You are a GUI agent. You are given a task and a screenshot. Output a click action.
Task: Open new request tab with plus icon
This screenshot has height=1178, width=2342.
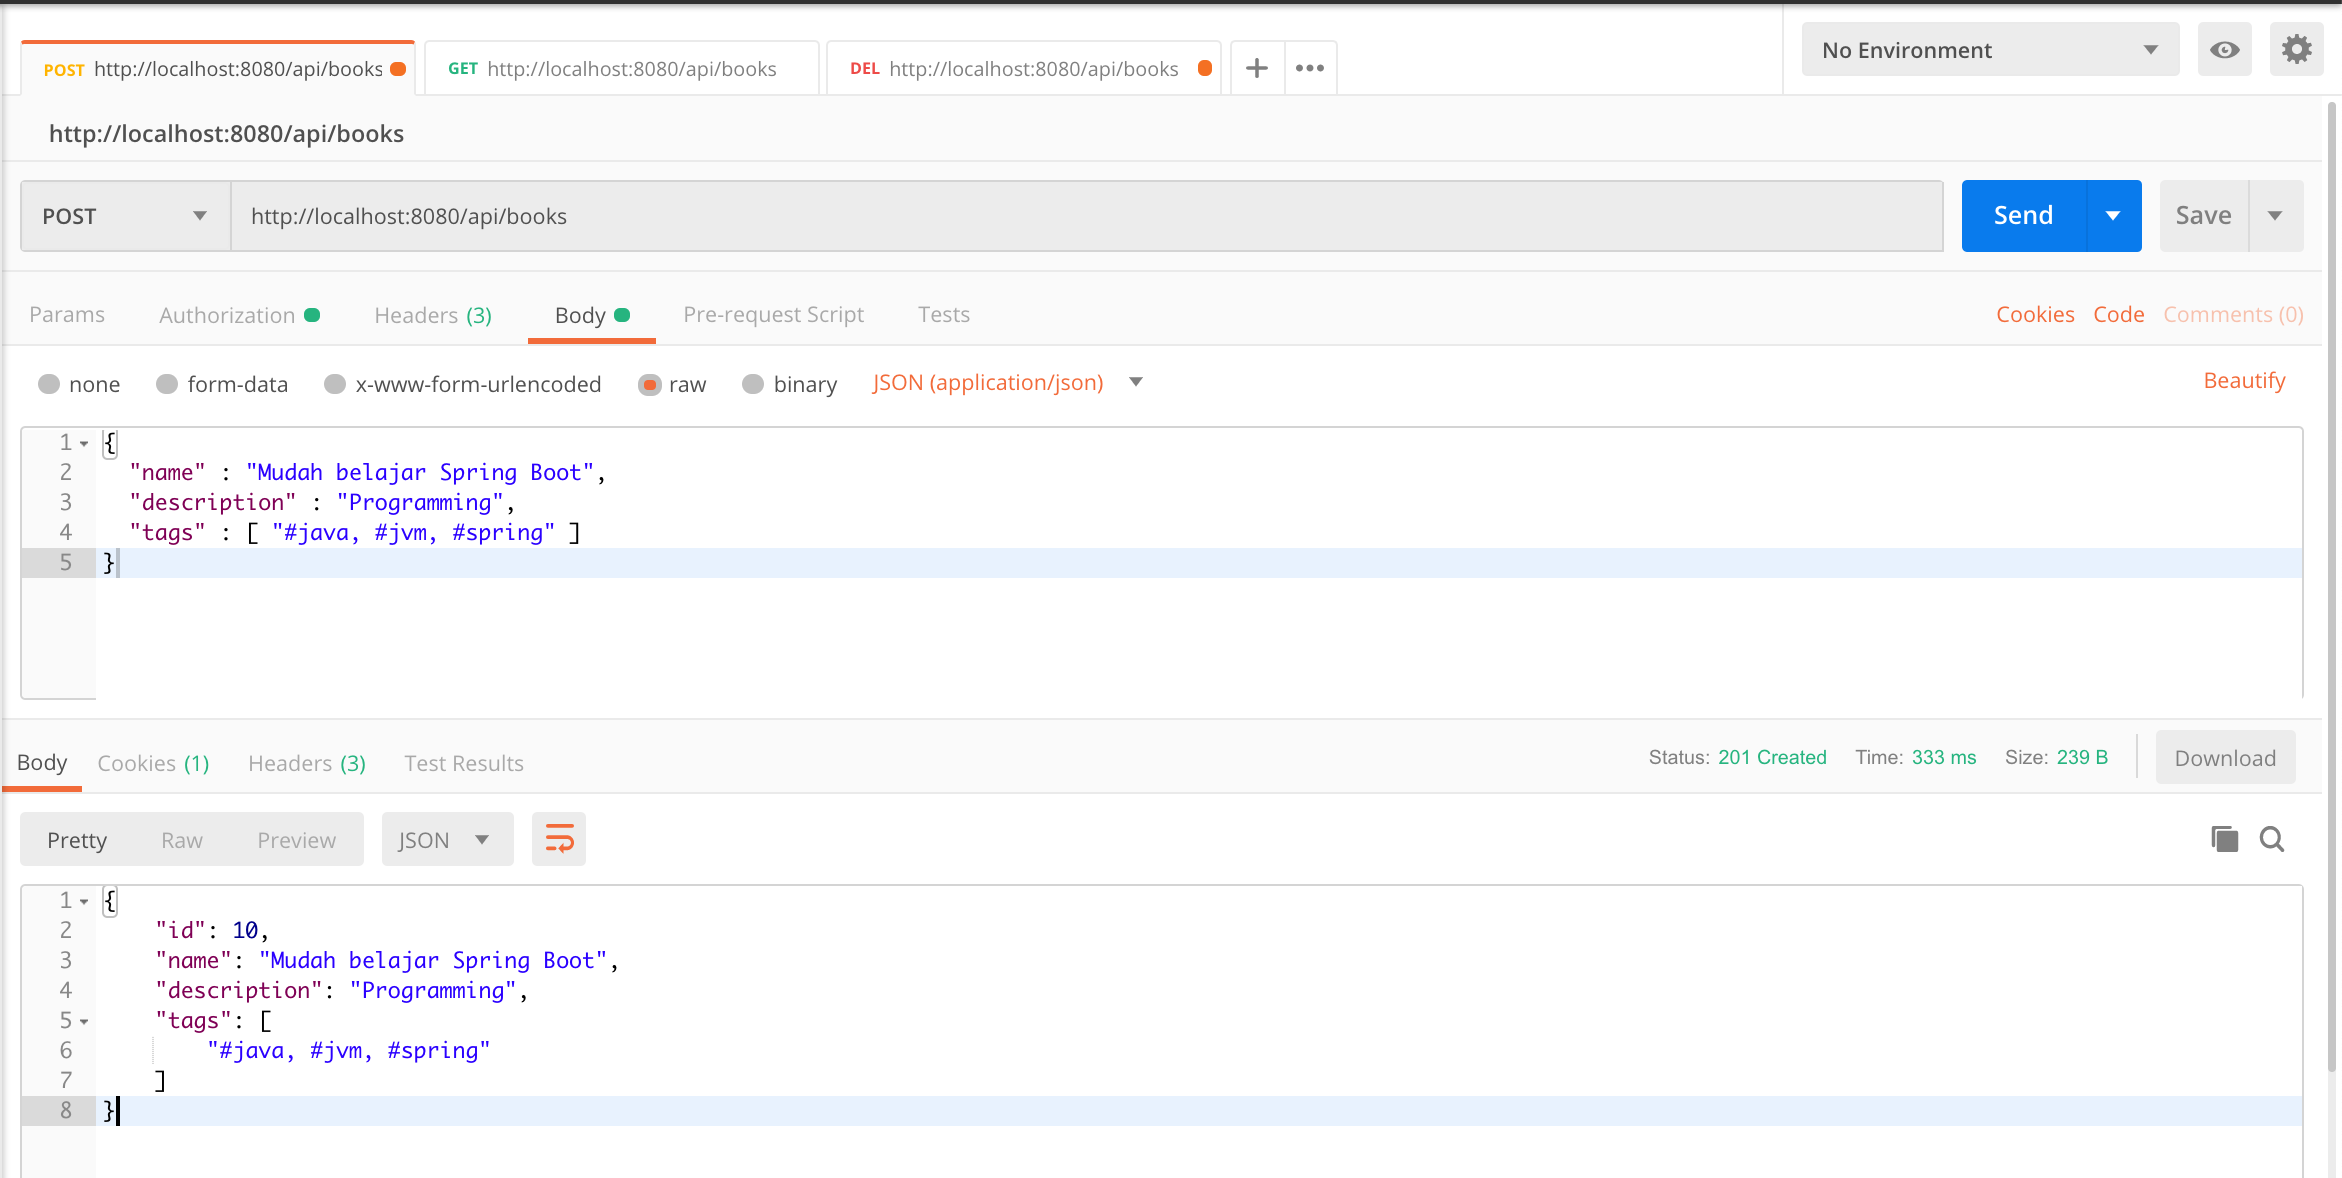(1257, 68)
